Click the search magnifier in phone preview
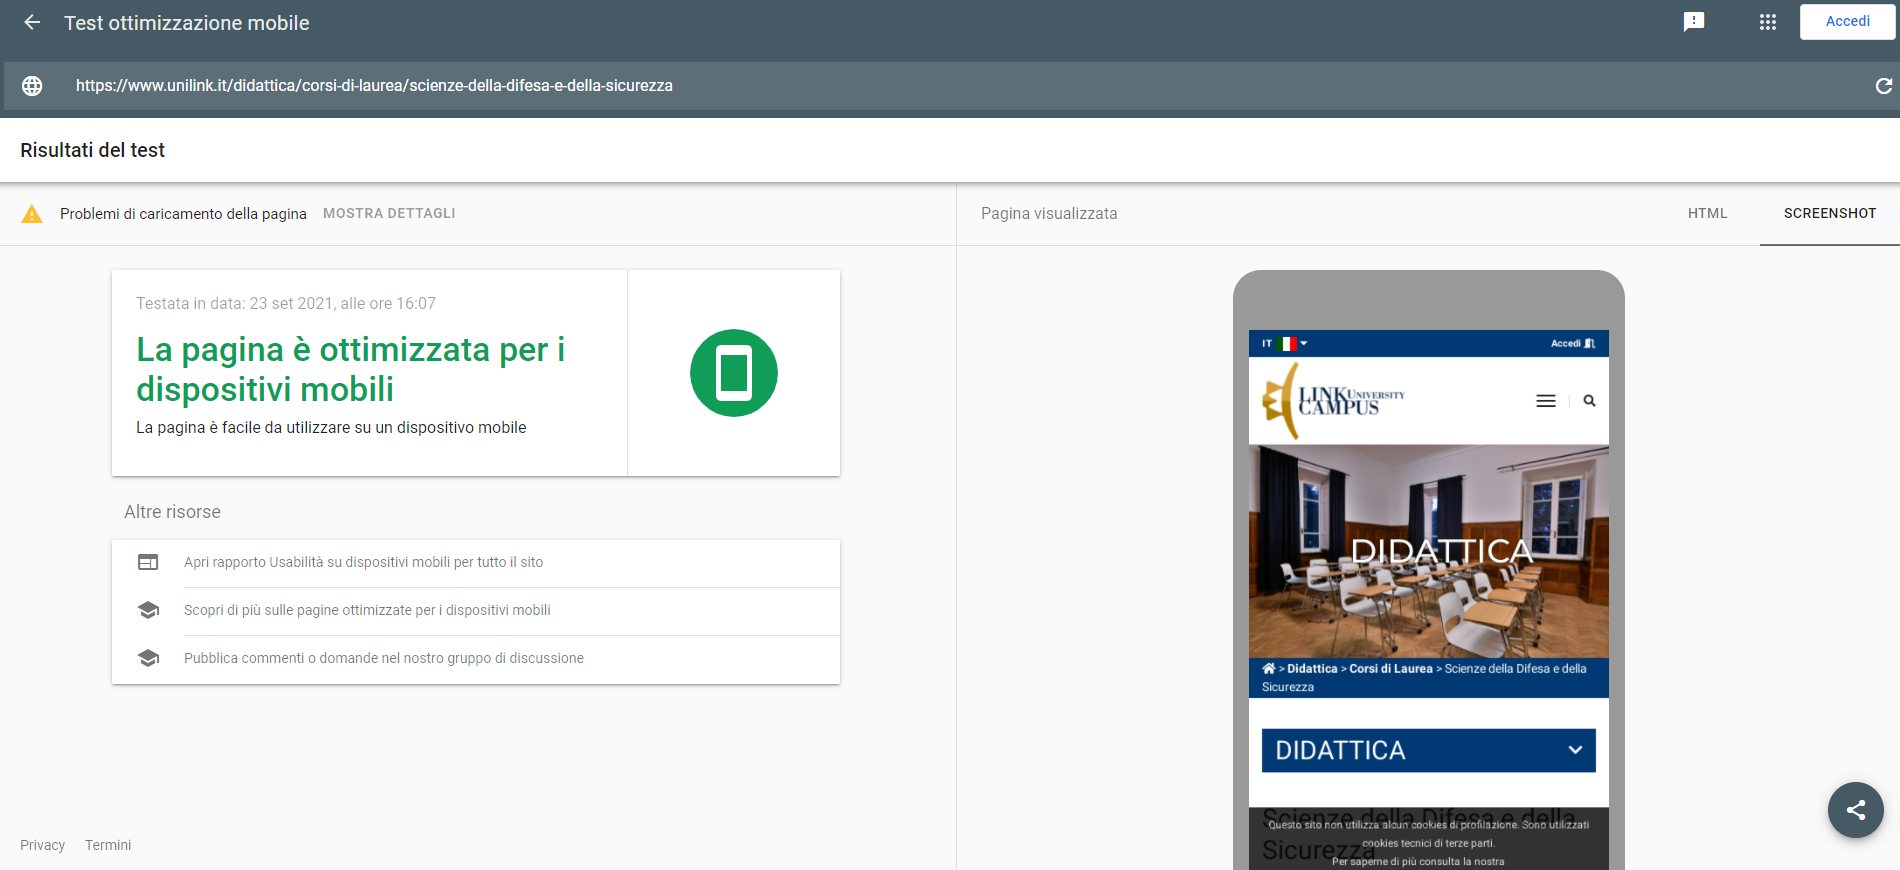Image resolution: width=1900 pixels, height=870 pixels. pos(1589,401)
